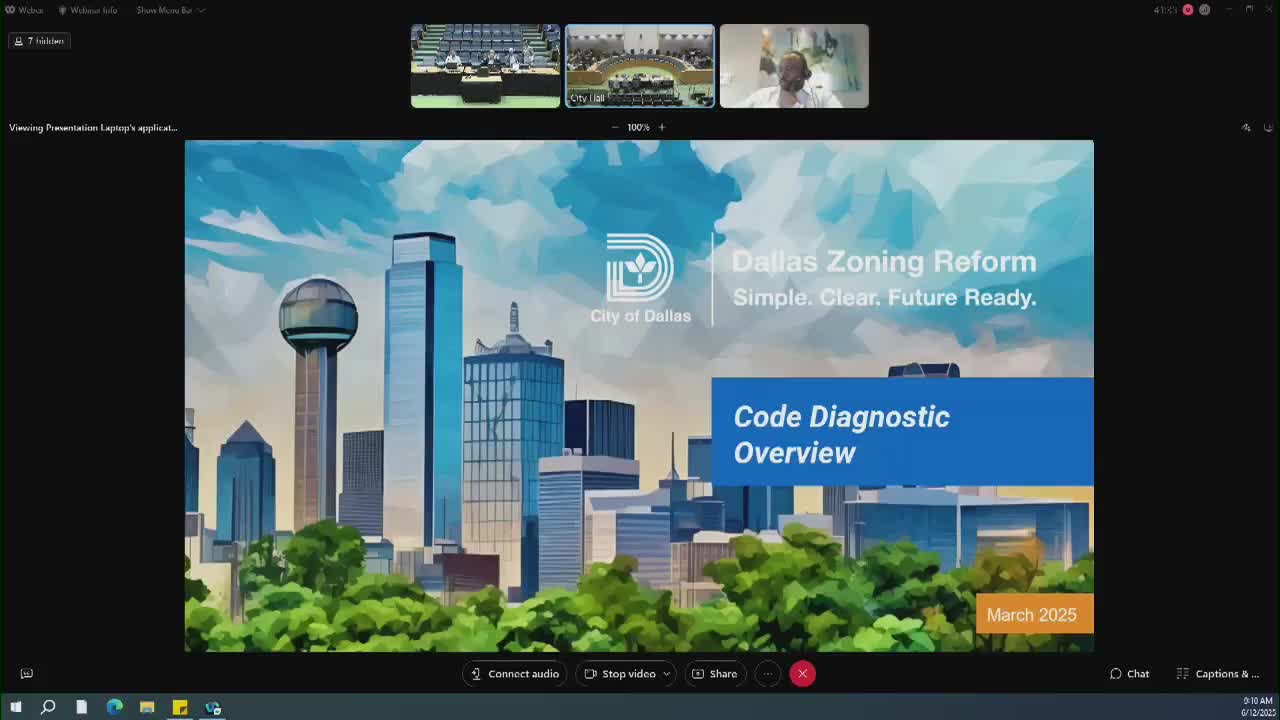Click the Dallas Zoning Reform heading

tap(884, 262)
